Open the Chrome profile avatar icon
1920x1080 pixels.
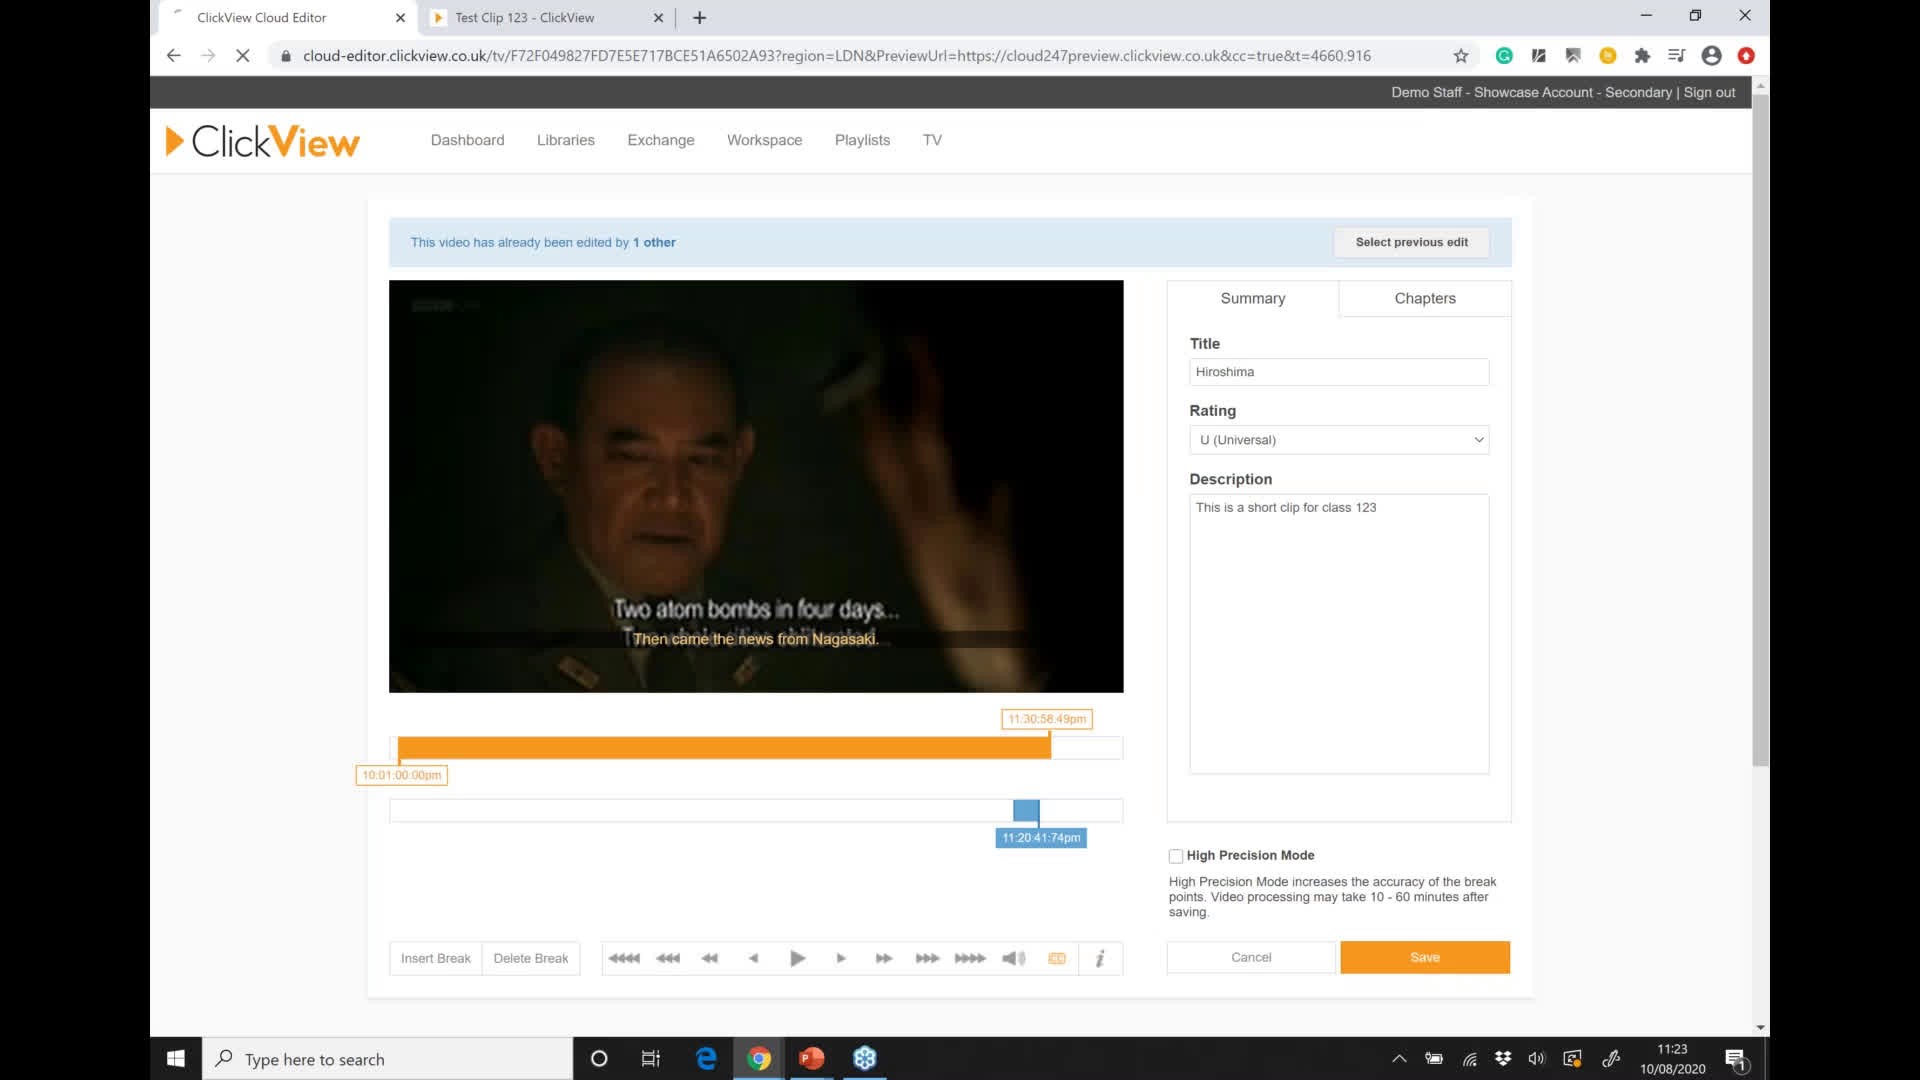(1711, 56)
